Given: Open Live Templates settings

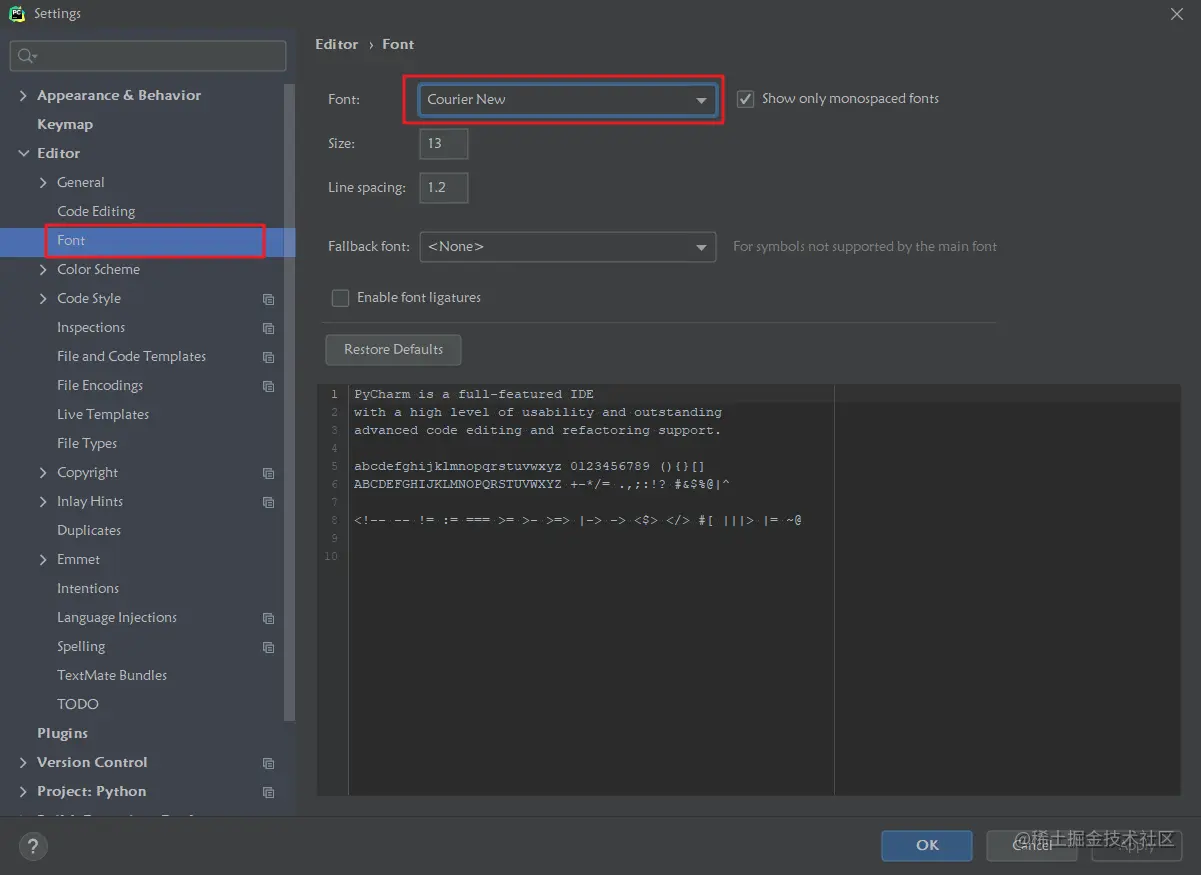Looking at the screenshot, I should pyautogui.click(x=103, y=415).
